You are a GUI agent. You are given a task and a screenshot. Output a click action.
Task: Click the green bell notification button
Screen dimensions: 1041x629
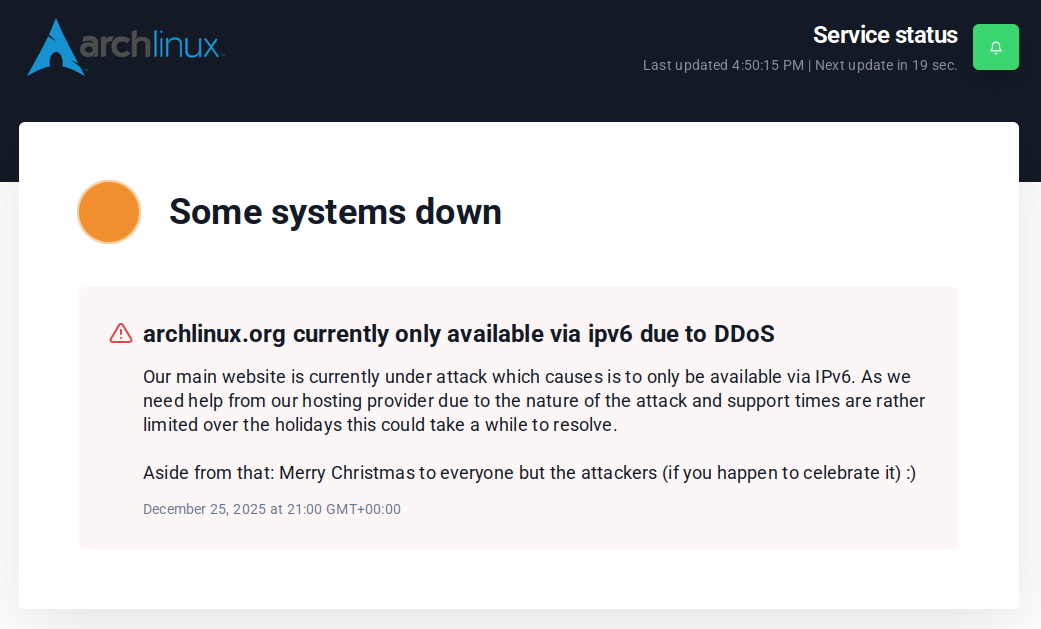pos(995,47)
